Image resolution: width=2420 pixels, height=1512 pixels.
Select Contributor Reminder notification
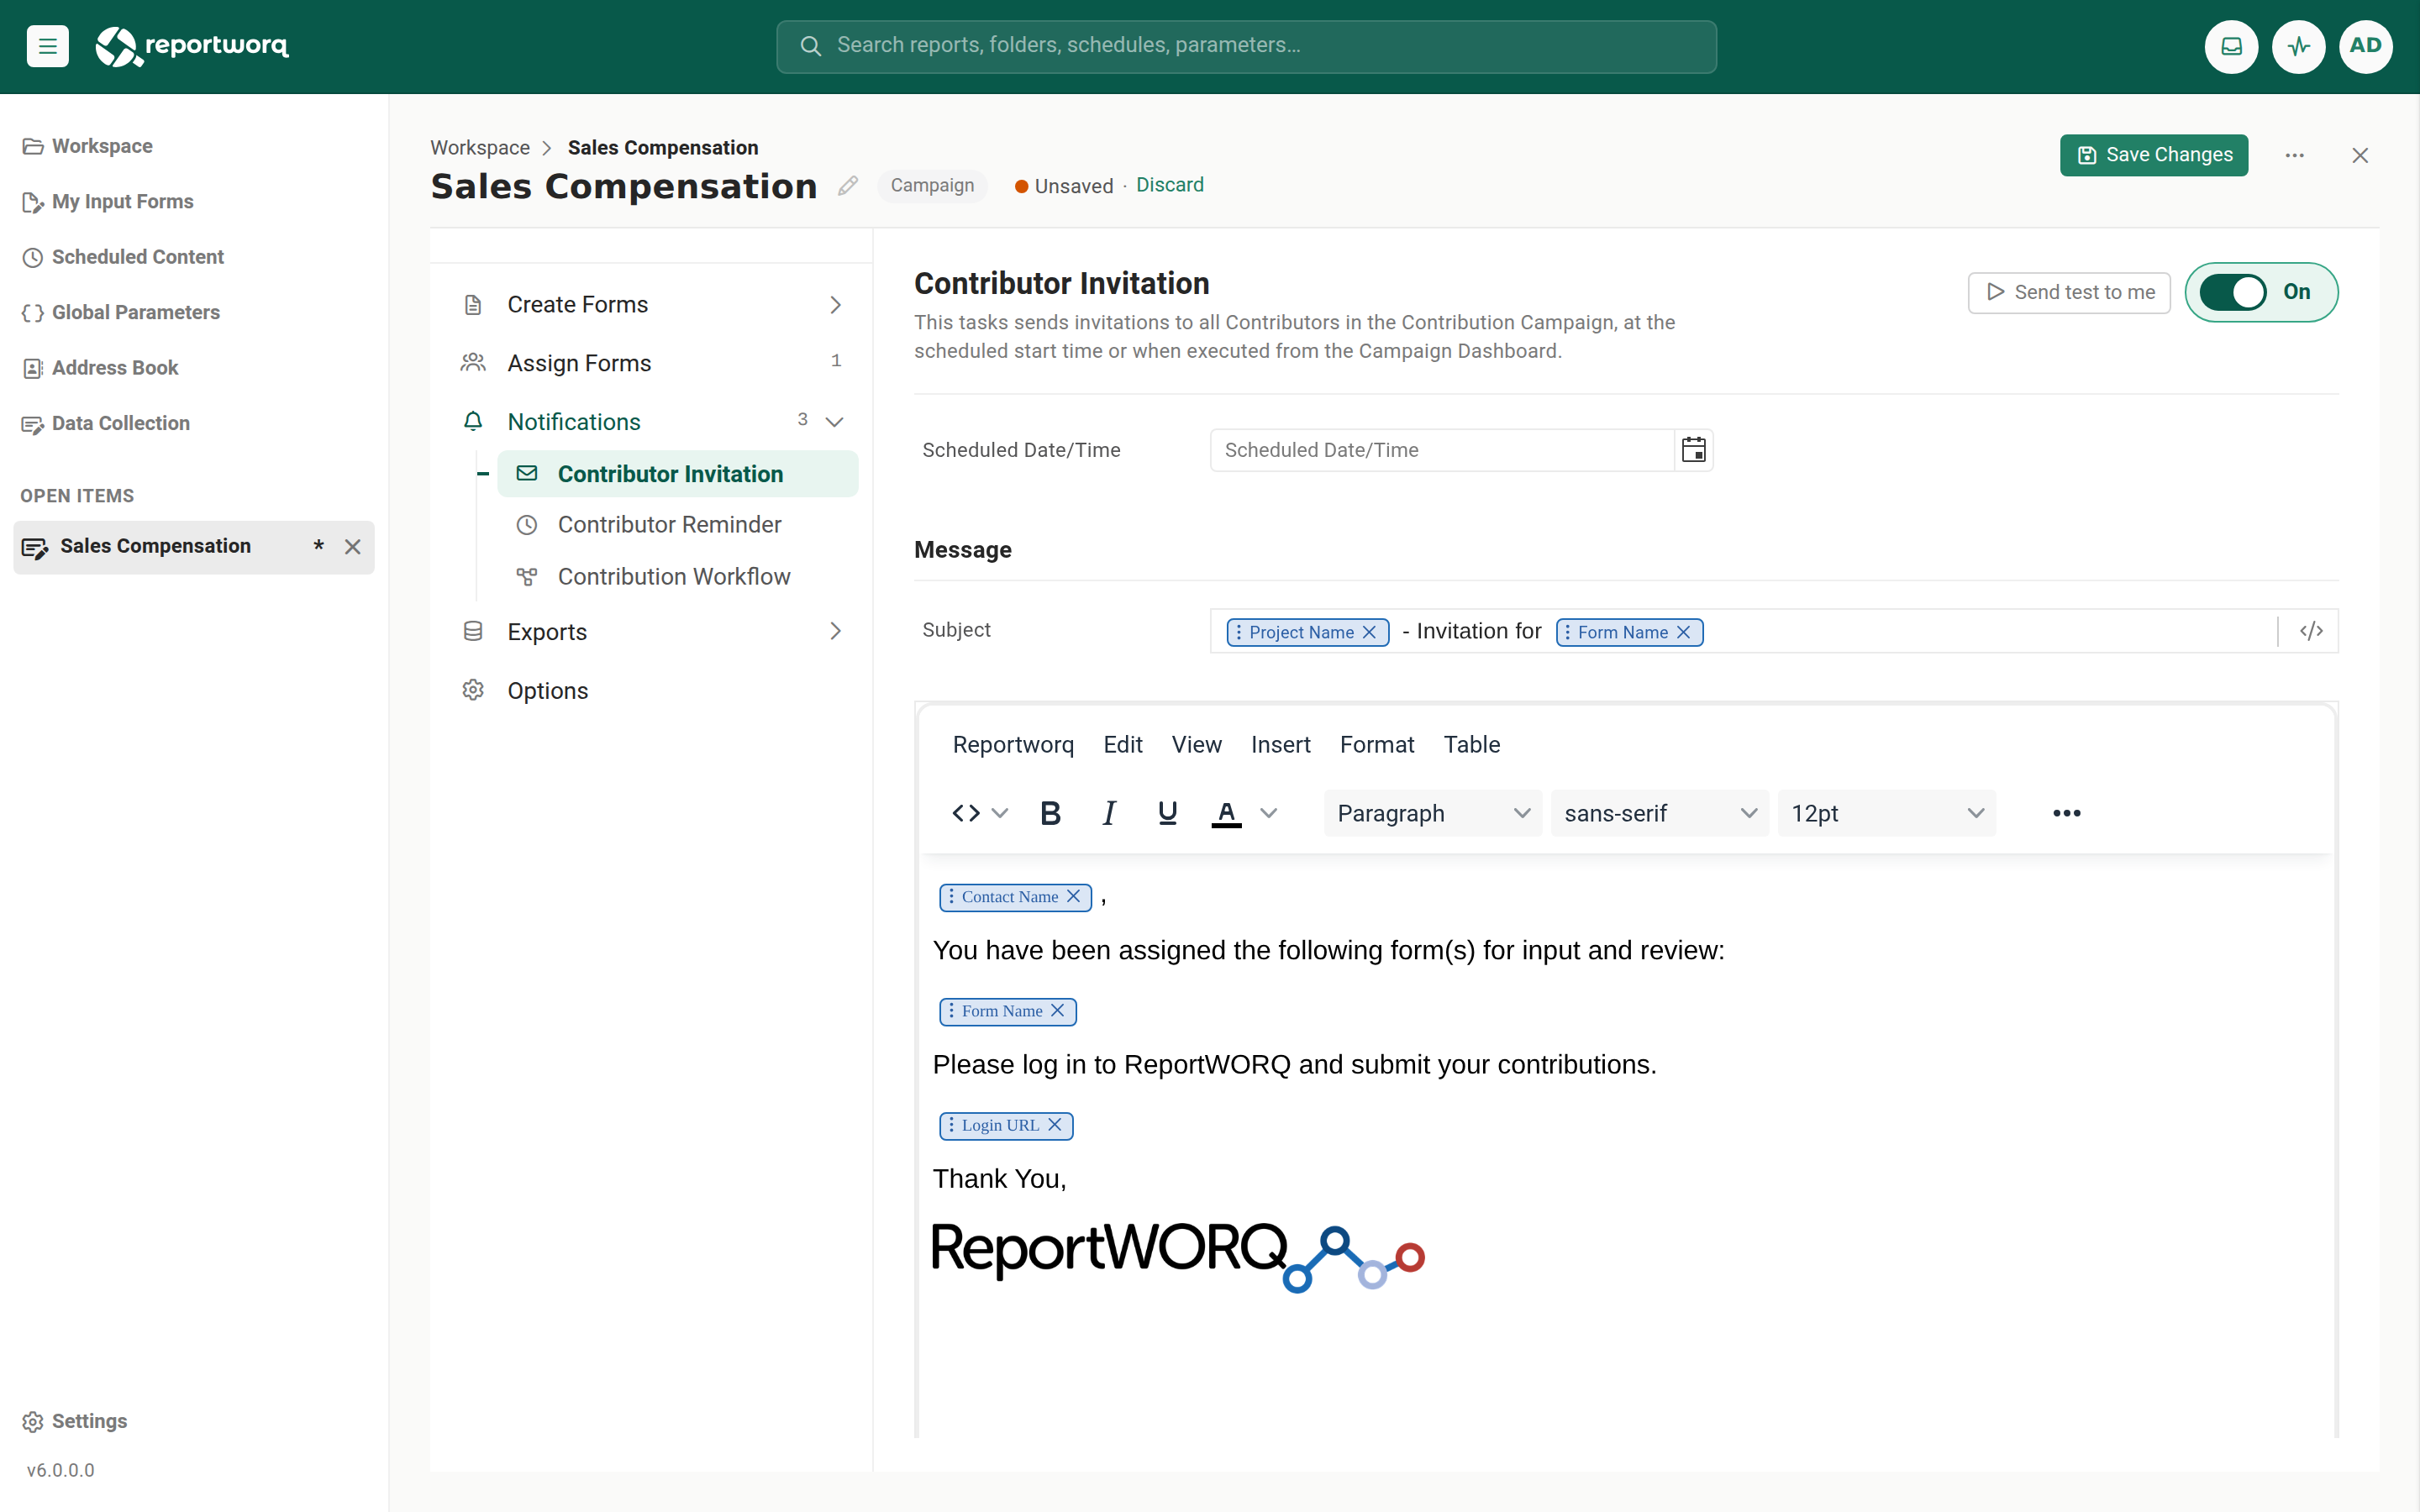pyautogui.click(x=677, y=524)
